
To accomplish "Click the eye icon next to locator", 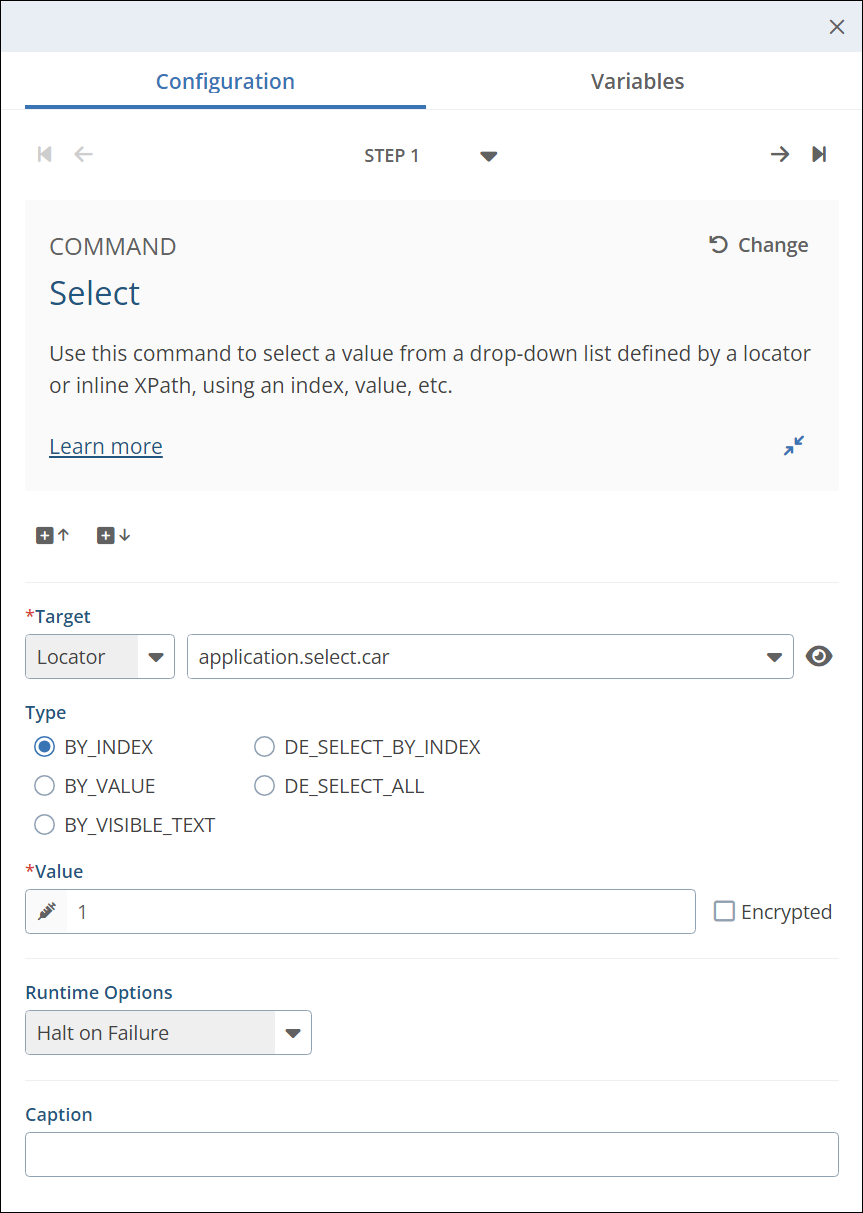I will click(819, 657).
